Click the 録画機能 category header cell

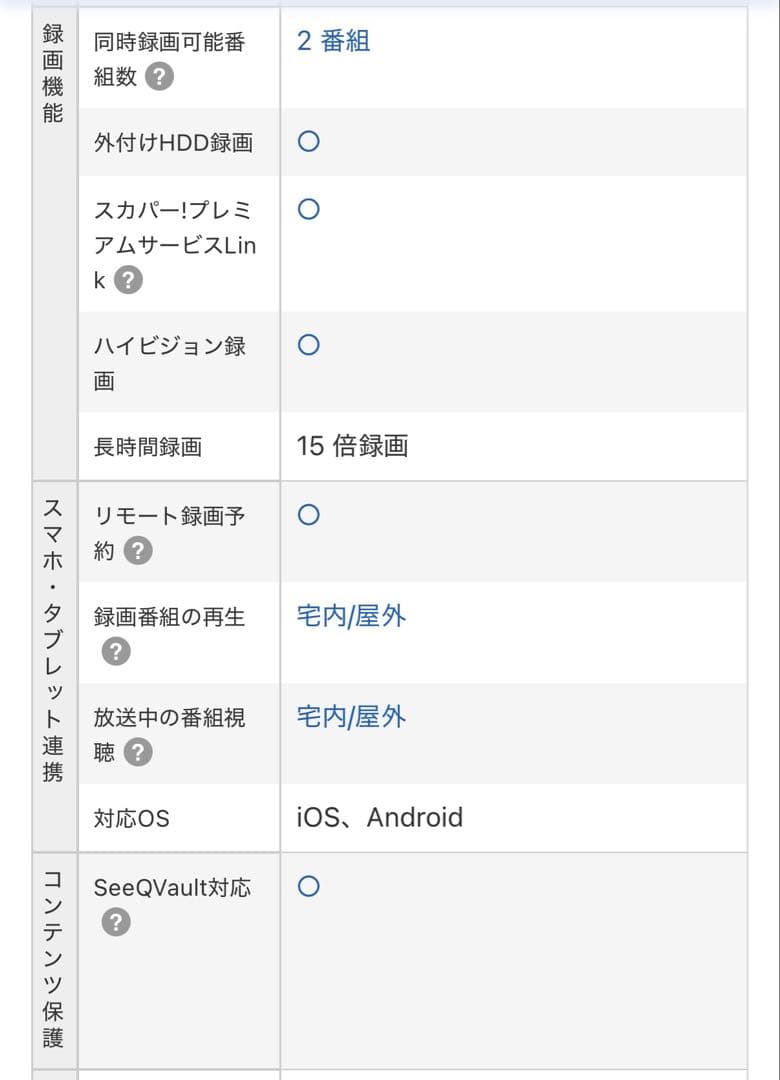(53, 73)
